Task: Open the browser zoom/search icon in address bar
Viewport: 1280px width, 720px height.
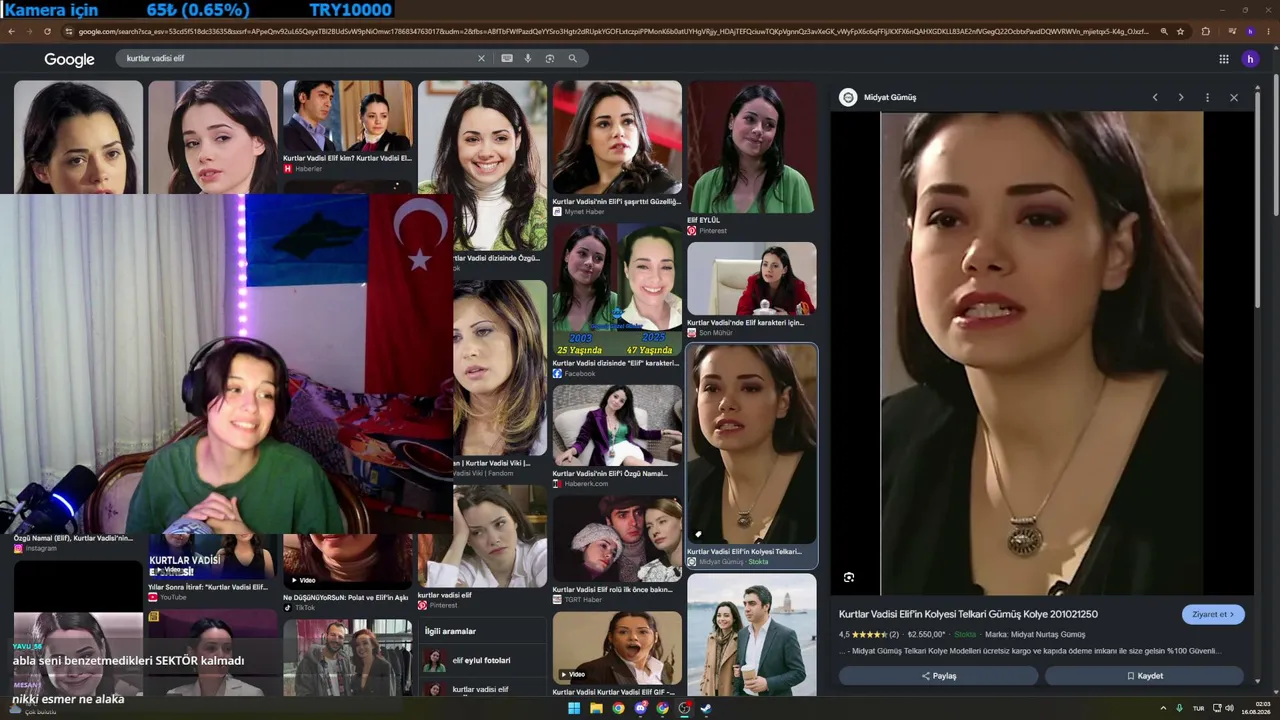Action: (1164, 31)
